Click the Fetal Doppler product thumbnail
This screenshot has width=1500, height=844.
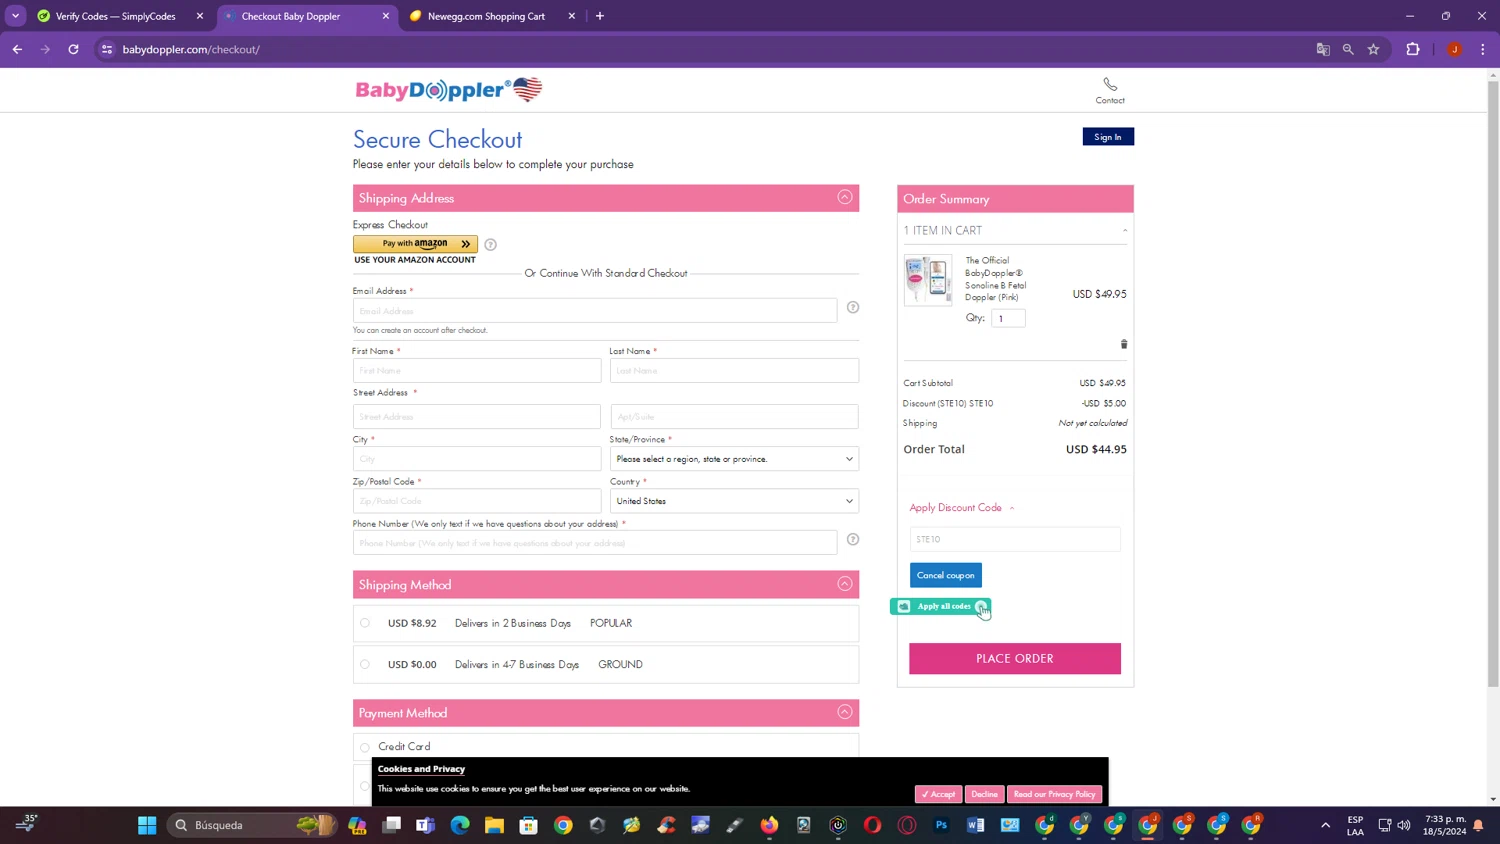[x=928, y=279]
